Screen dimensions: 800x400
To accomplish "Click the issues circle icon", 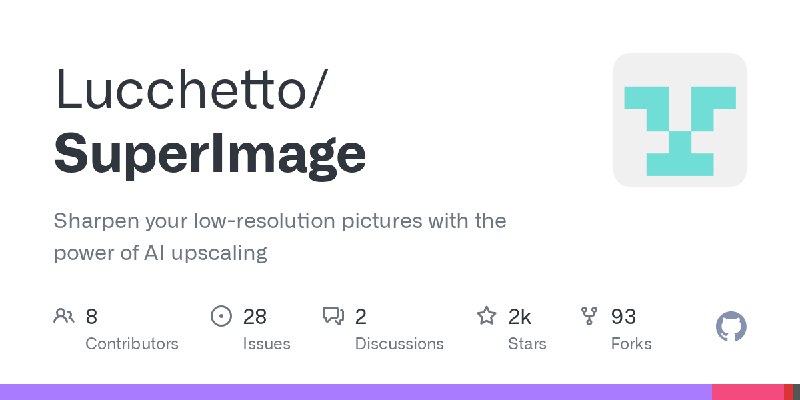I will pos(221,317).
